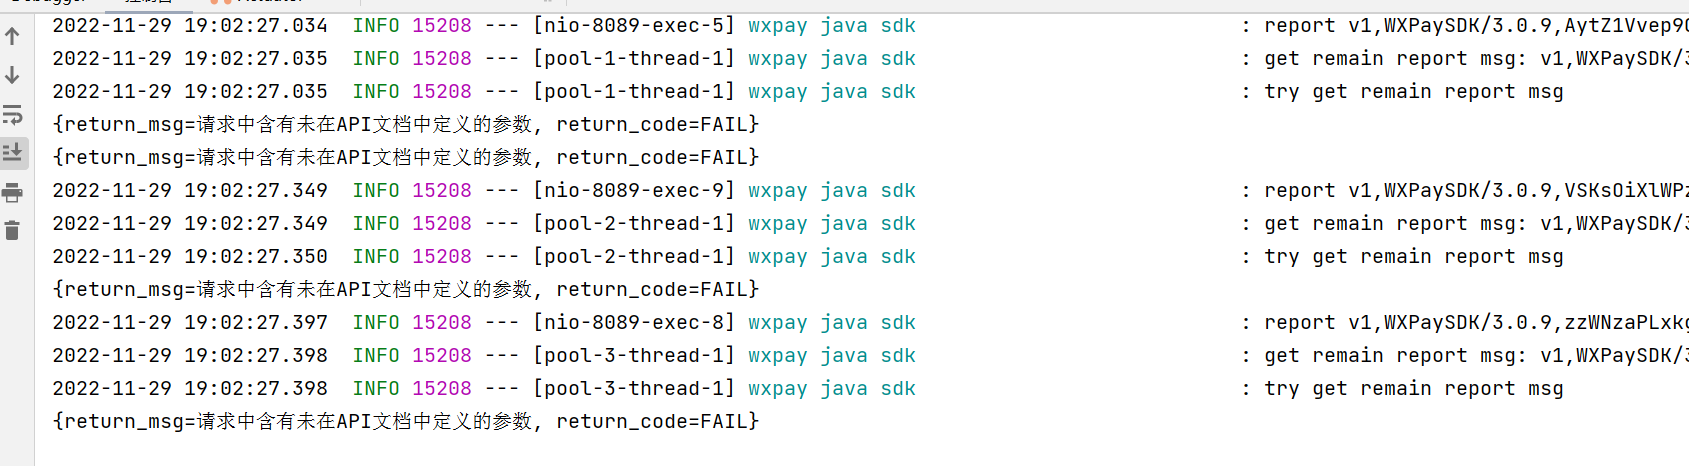Click timestamp 19:02:27.034 in the log
This screenshot has width=1689, height=466.
[256, 26]
